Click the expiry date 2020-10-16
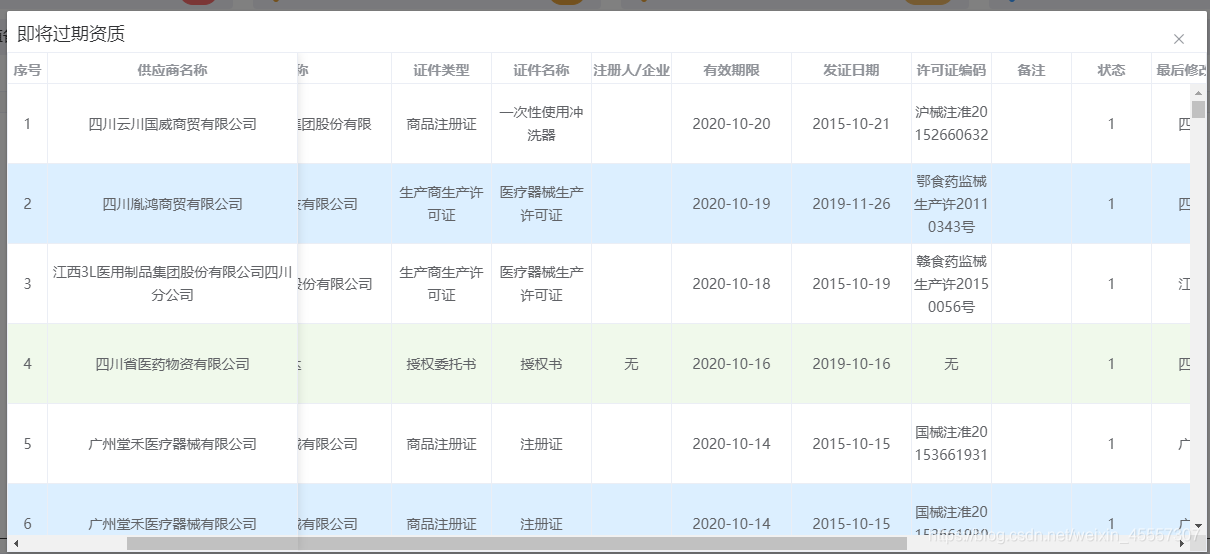 (x=731, y=364)
